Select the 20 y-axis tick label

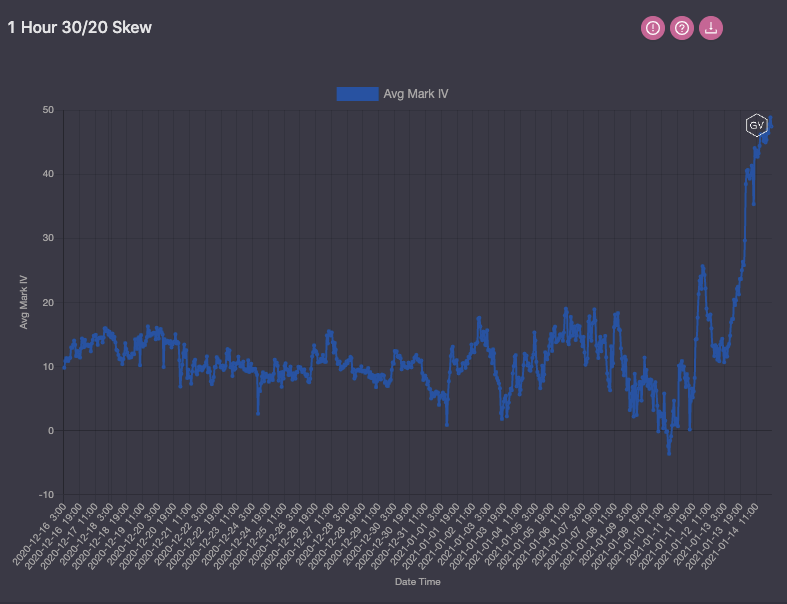point(48,302)
